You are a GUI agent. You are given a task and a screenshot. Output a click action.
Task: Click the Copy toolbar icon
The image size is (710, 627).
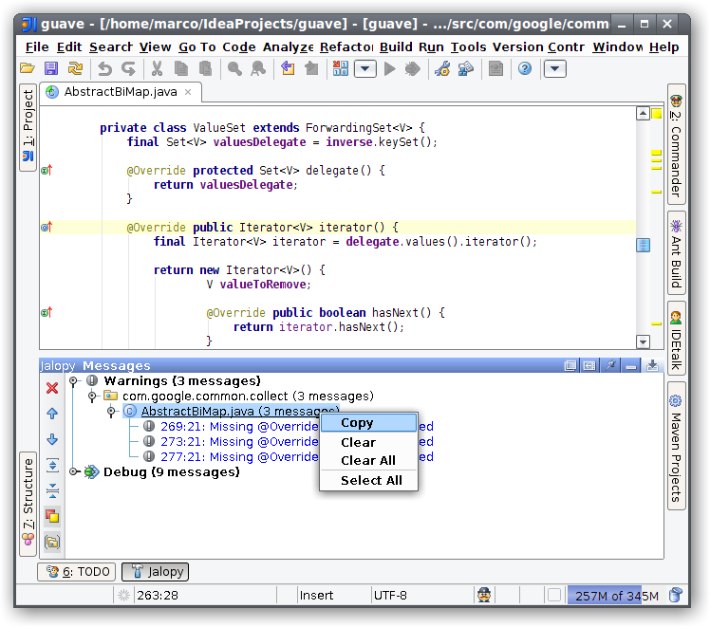coord(181,69)
